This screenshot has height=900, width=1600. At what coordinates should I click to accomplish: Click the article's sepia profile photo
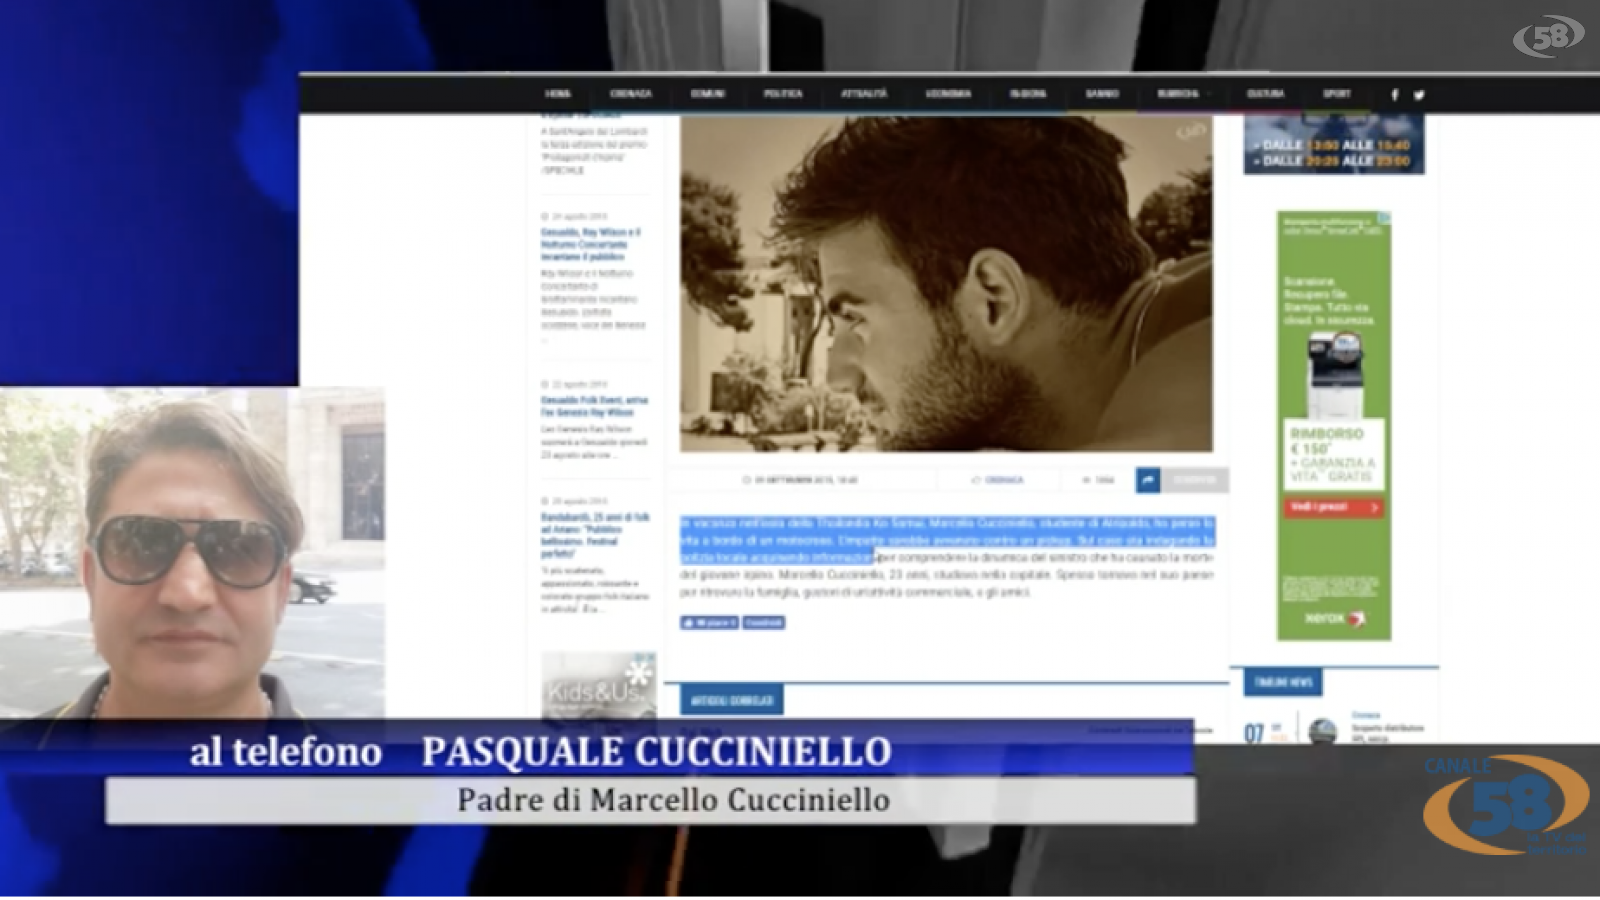point(946,283)
